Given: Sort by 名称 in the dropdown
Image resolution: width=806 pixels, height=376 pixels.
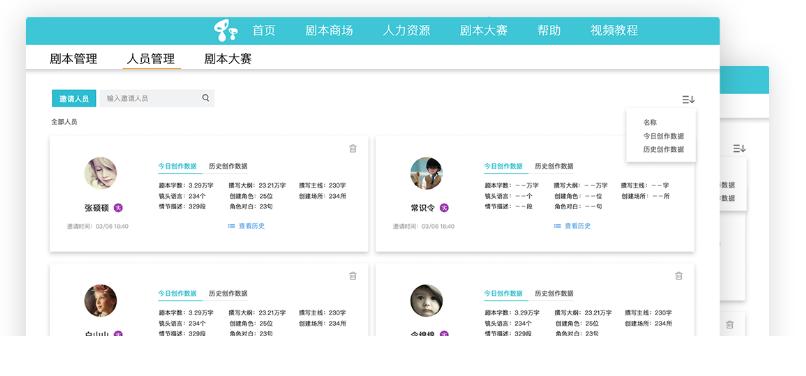Looking at the screenshot, I should click(x=650, y=122).
